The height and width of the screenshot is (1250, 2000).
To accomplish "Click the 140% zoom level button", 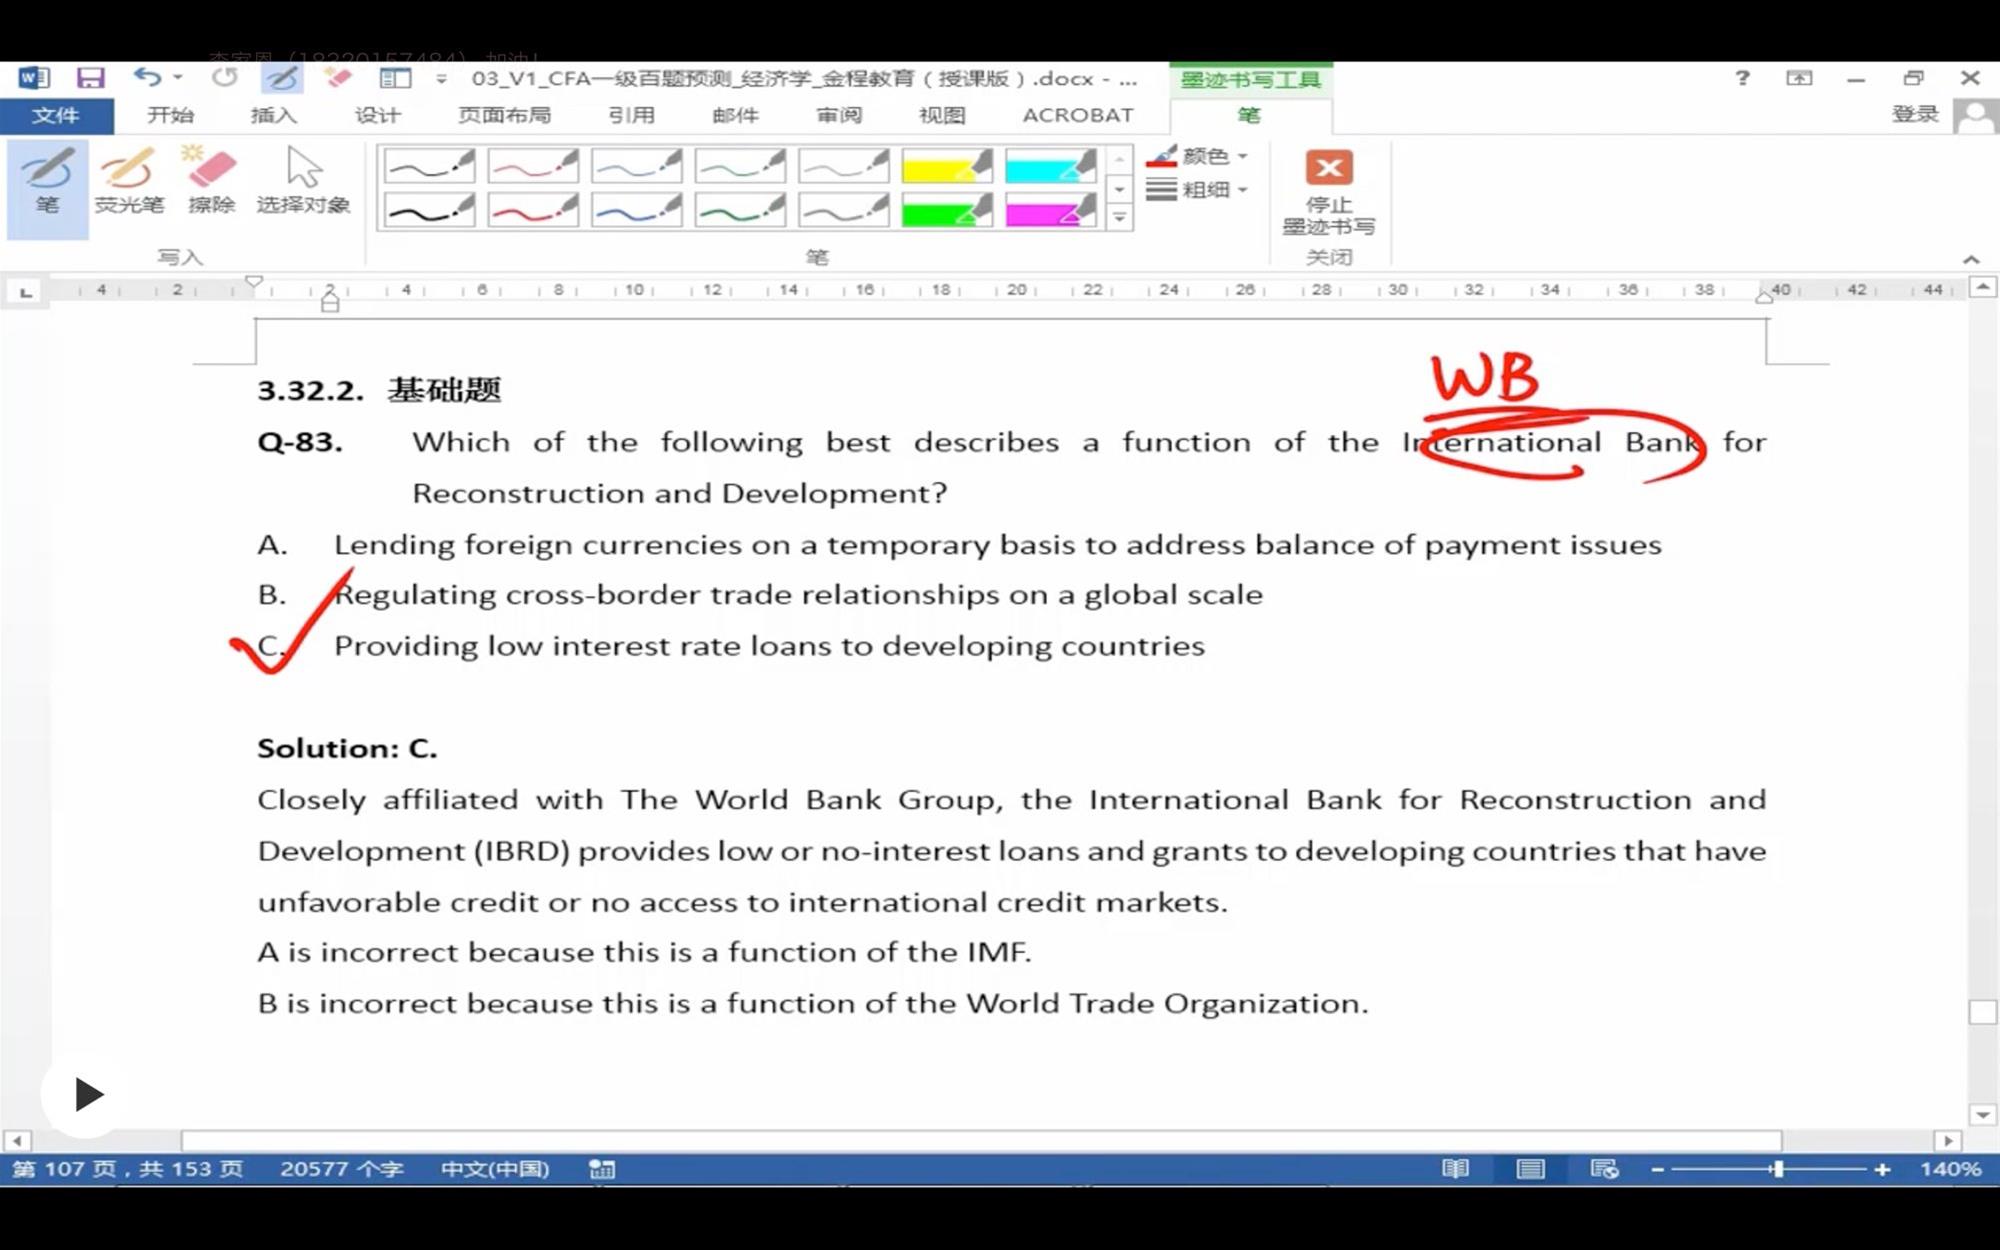I will [x=1950, y=1169].
